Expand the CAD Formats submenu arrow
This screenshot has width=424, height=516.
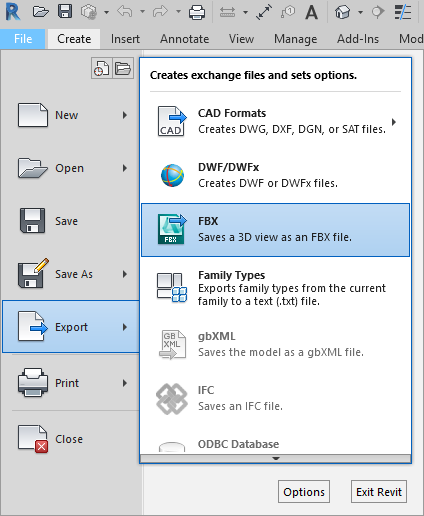394,122
